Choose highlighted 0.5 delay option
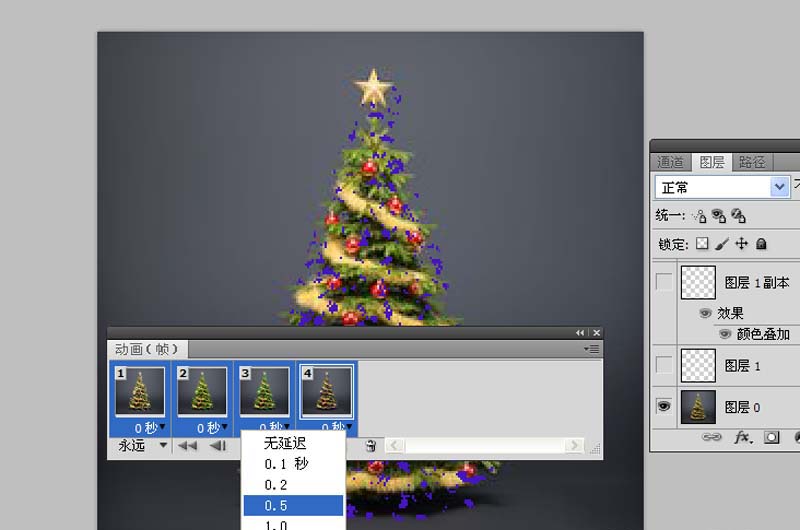The image size is (800, 530). pyautogui.click(x=293, y=506)
